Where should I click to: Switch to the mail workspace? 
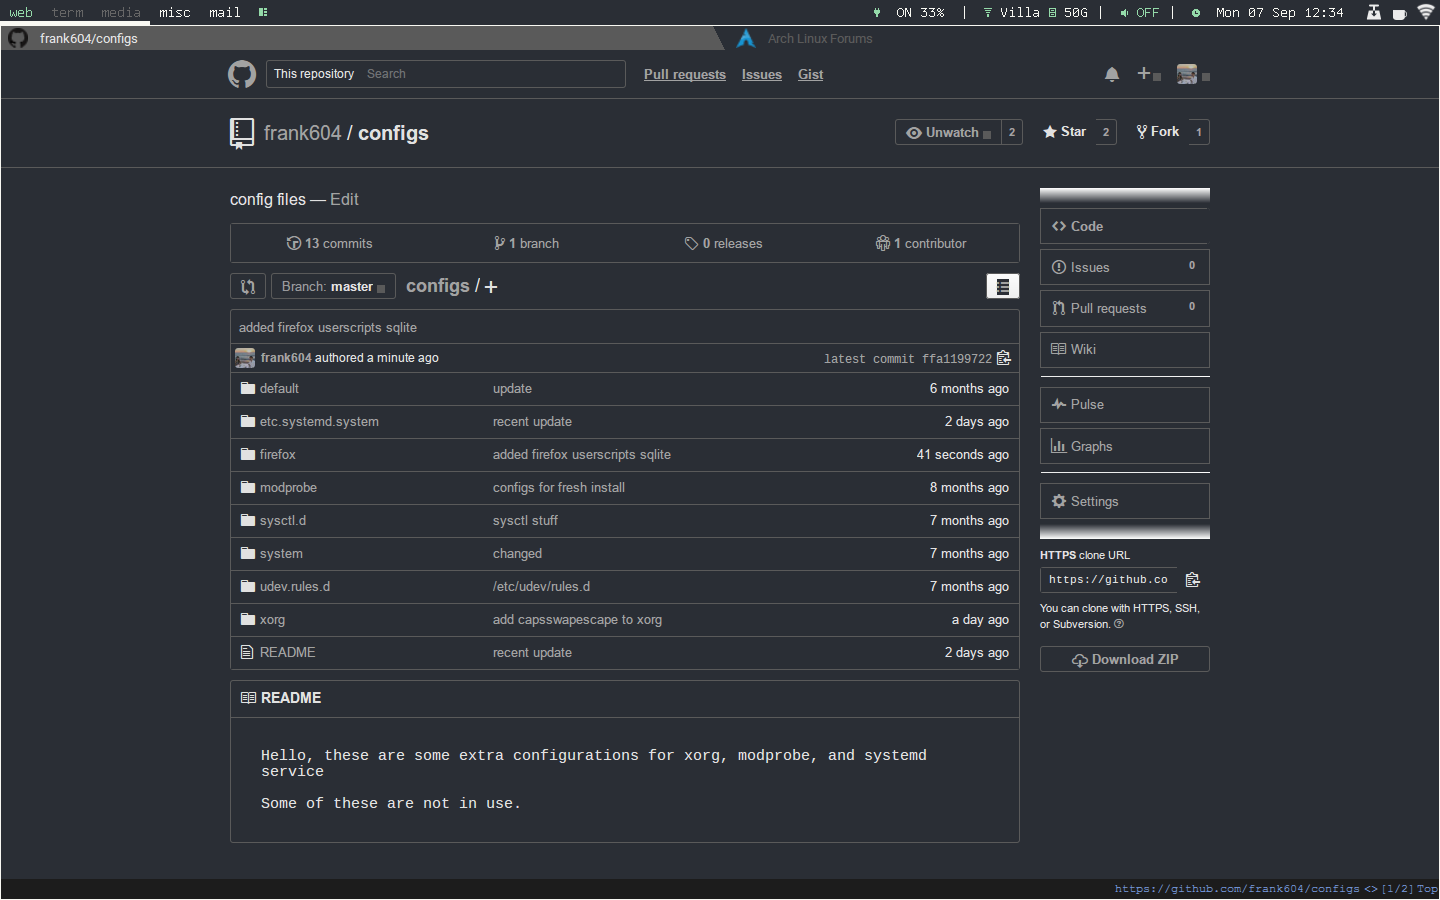point(225,12)
